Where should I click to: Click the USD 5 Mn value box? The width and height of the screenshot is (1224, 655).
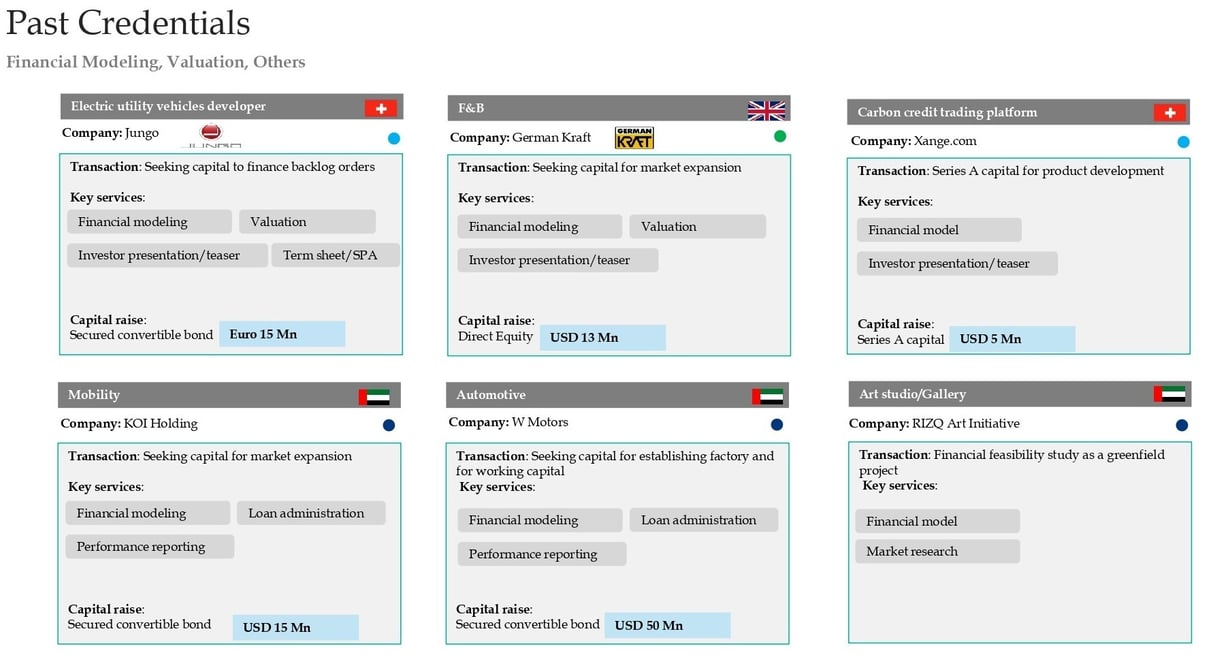click(1012, 339)
